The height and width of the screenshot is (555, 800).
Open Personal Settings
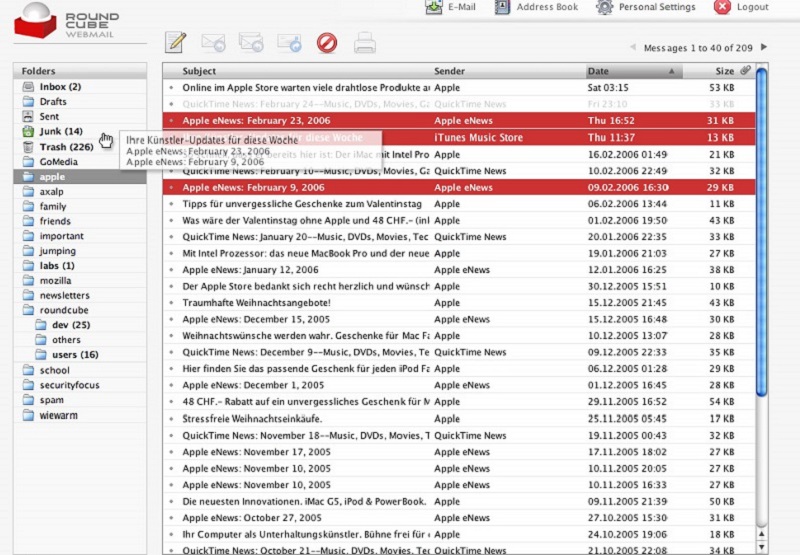click(x=657, y=7)
